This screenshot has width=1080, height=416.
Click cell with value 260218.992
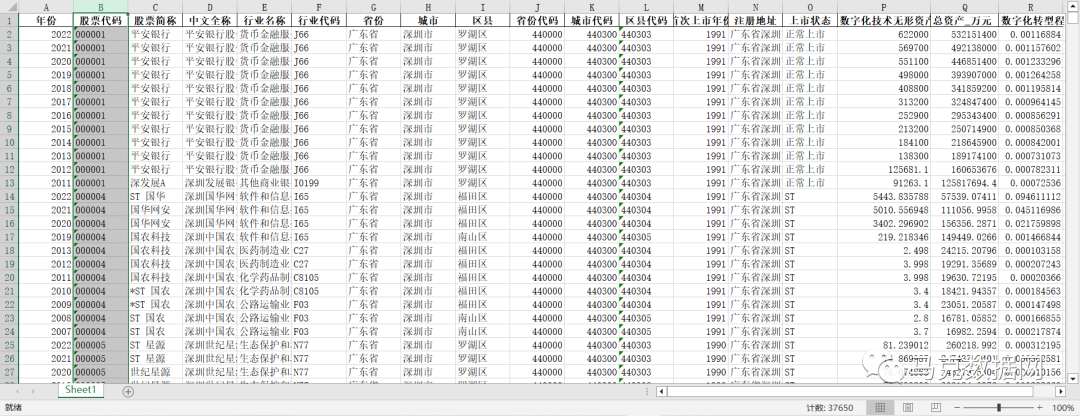click(964, 345)
